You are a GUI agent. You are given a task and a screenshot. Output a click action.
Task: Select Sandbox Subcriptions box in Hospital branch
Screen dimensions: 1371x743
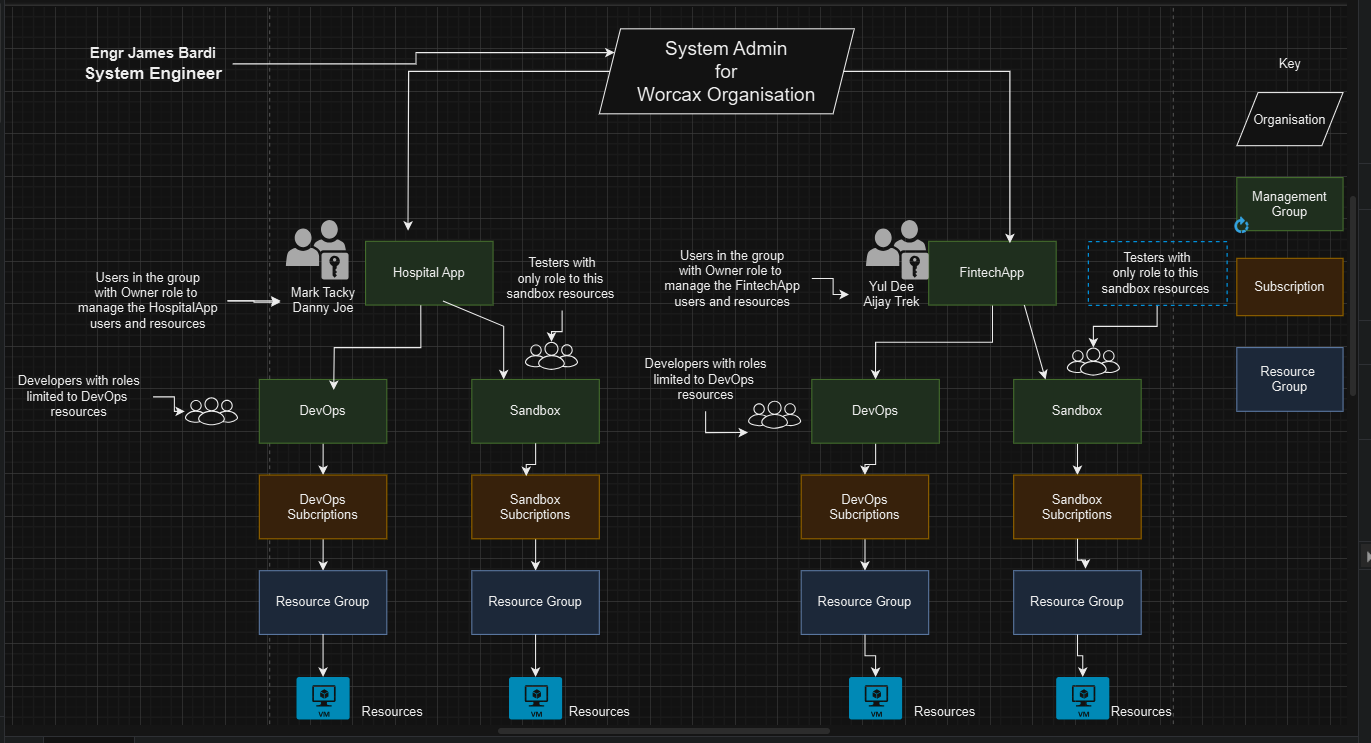click(535, 507)
